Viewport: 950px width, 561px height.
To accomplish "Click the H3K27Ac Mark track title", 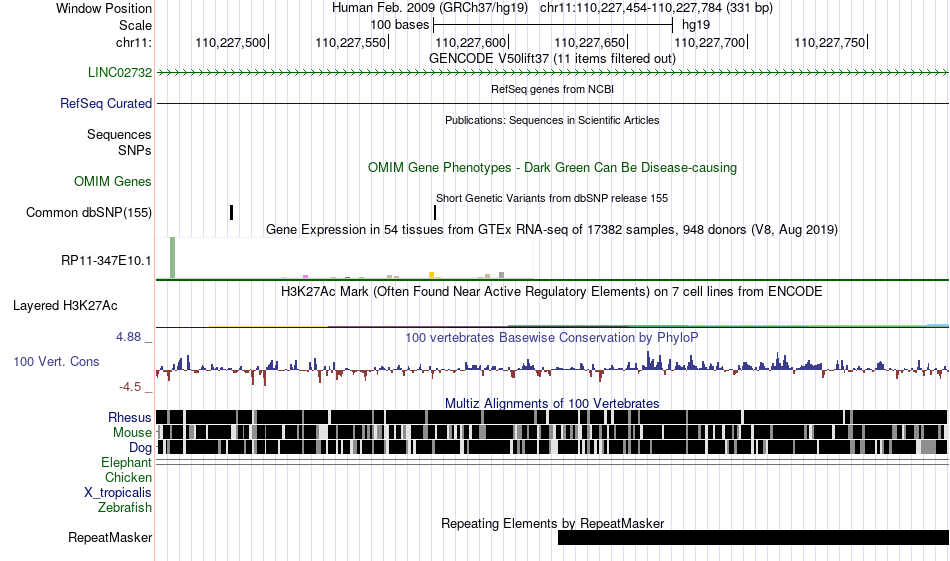I will pos(552,291).
